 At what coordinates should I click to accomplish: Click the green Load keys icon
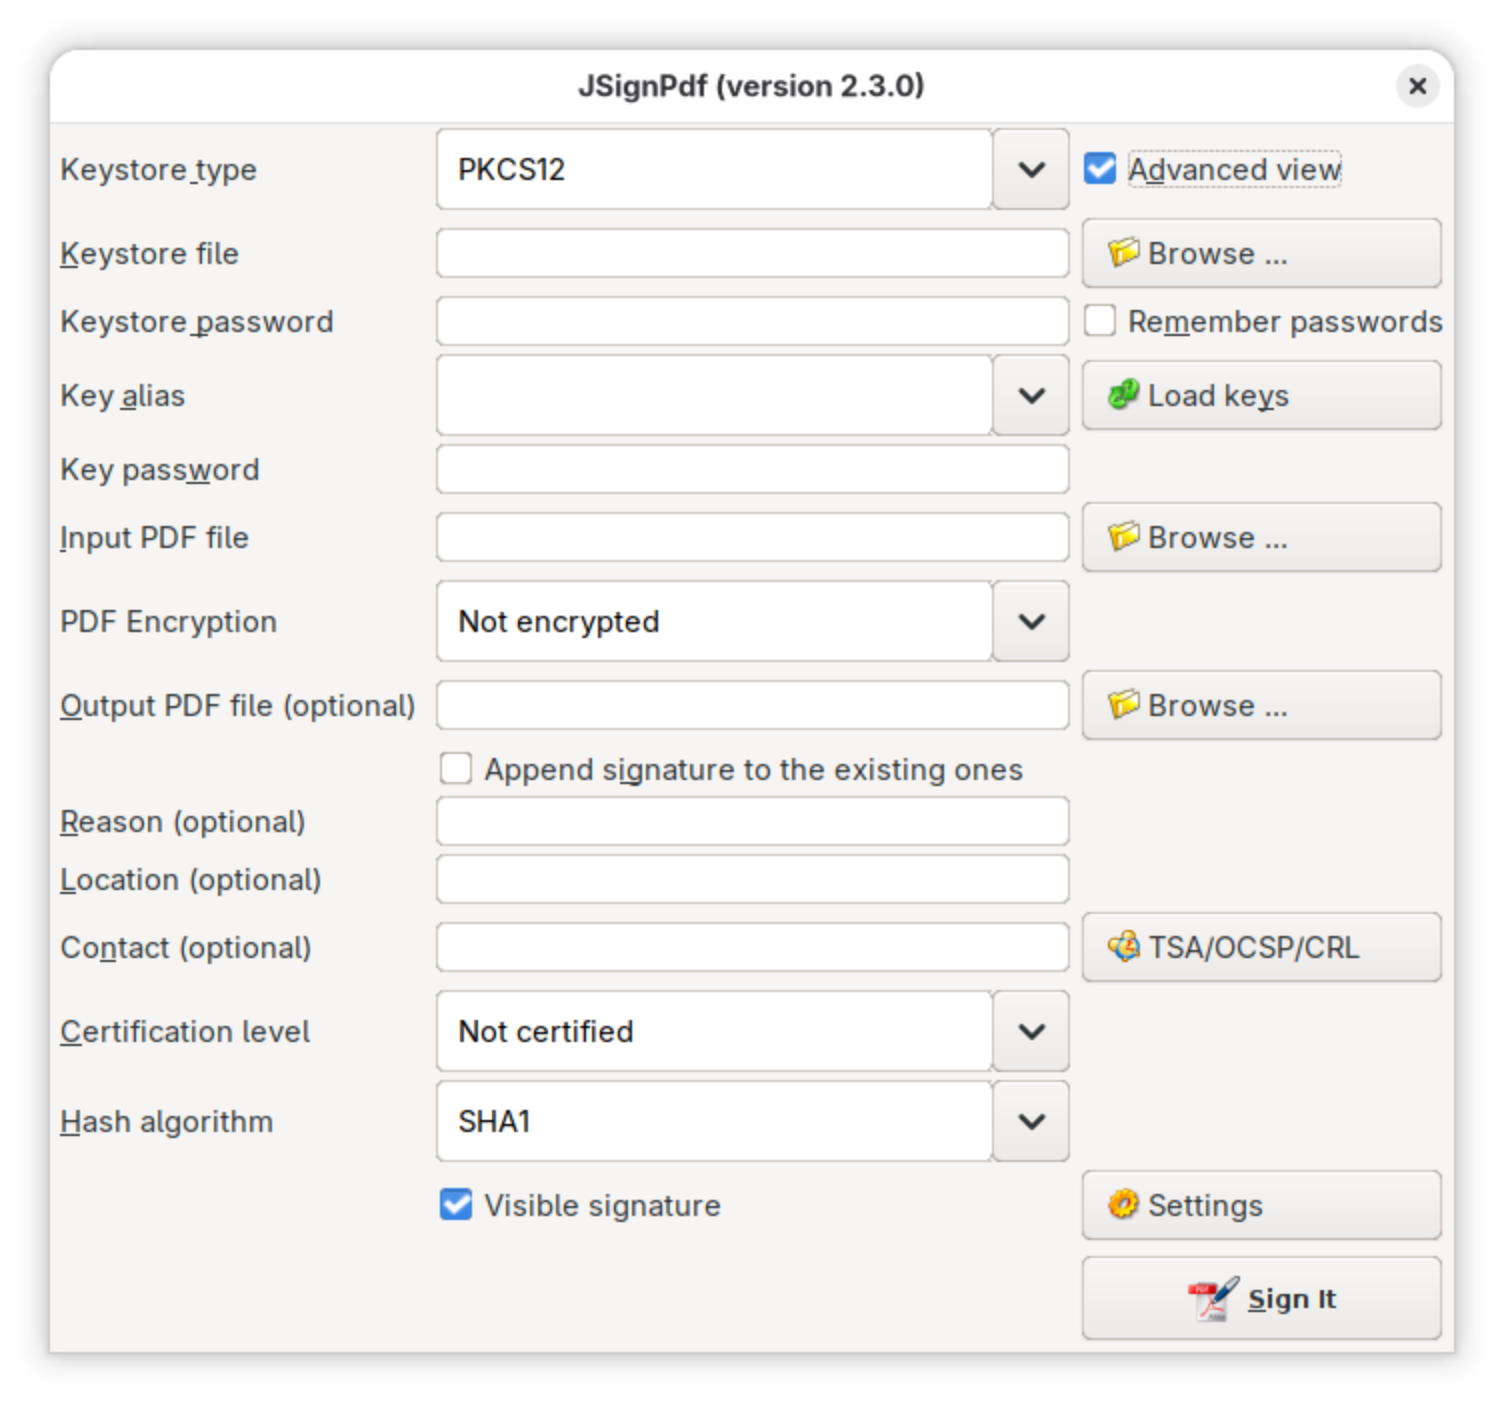[x=1123, y=395]
